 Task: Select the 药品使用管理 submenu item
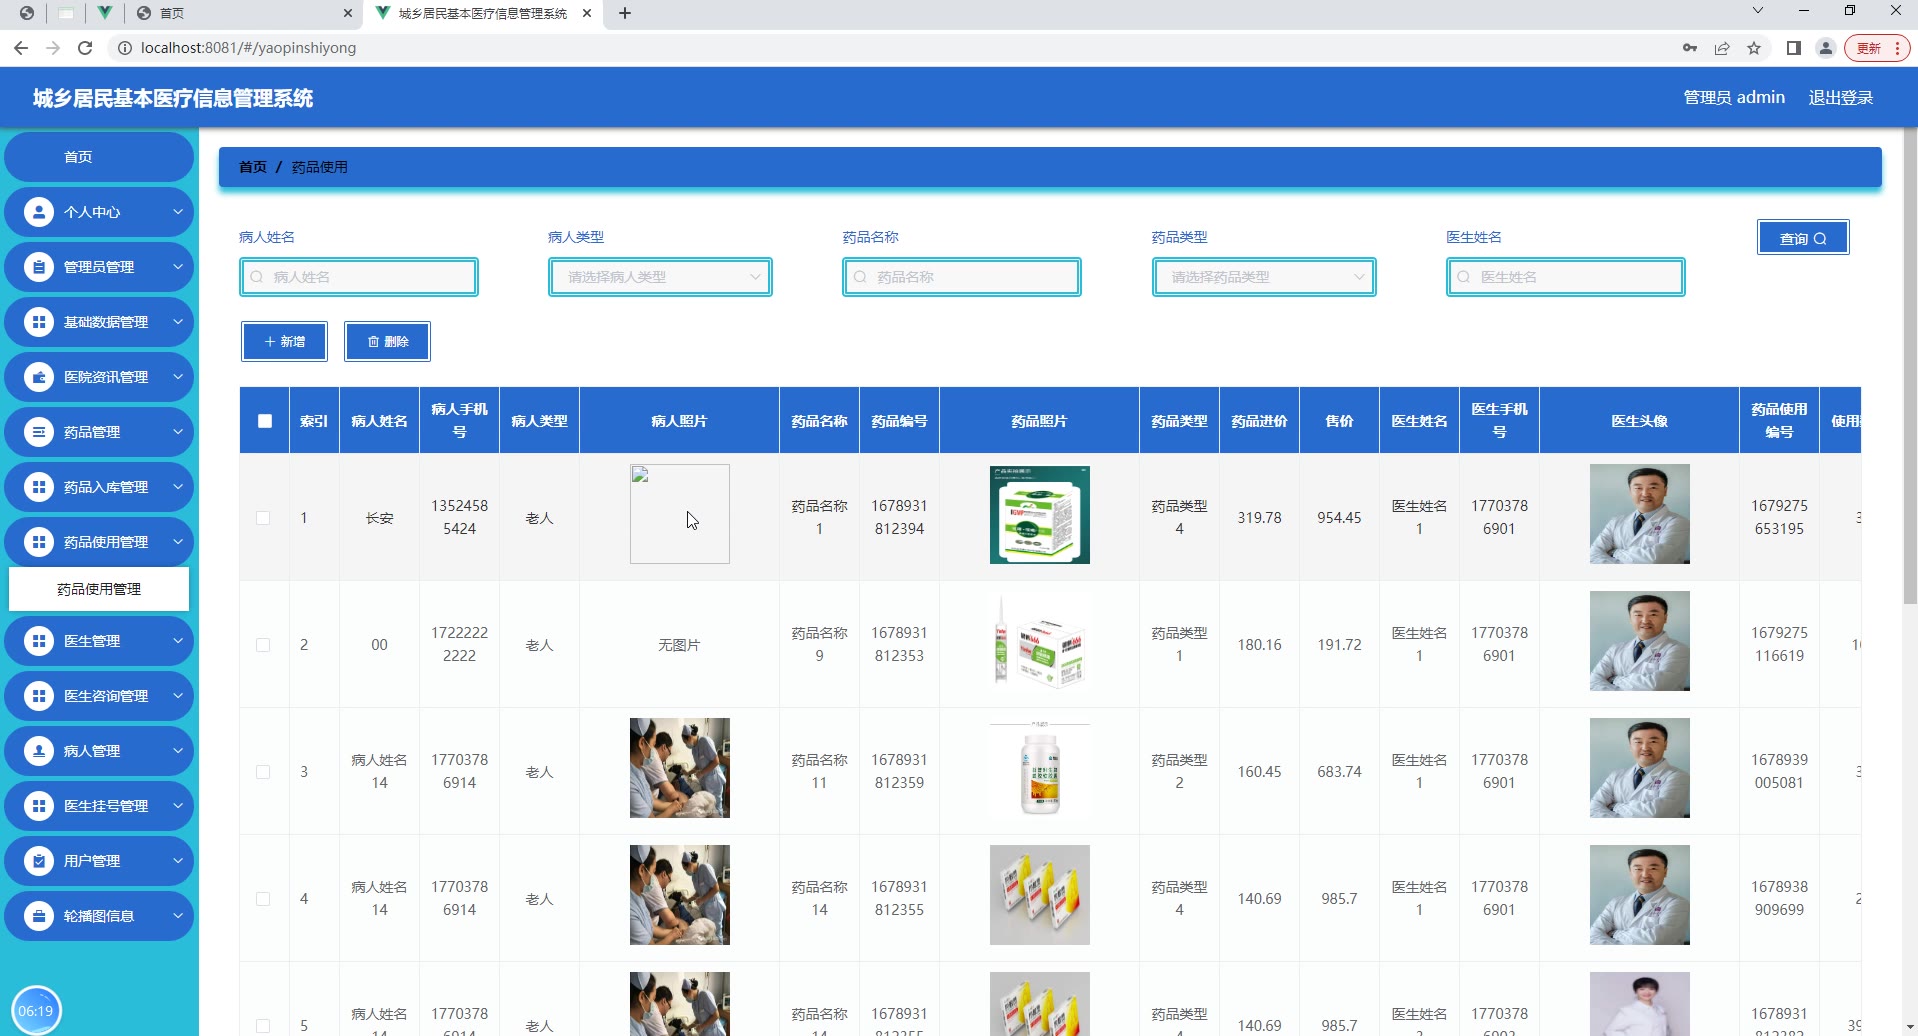click(99, 589)
